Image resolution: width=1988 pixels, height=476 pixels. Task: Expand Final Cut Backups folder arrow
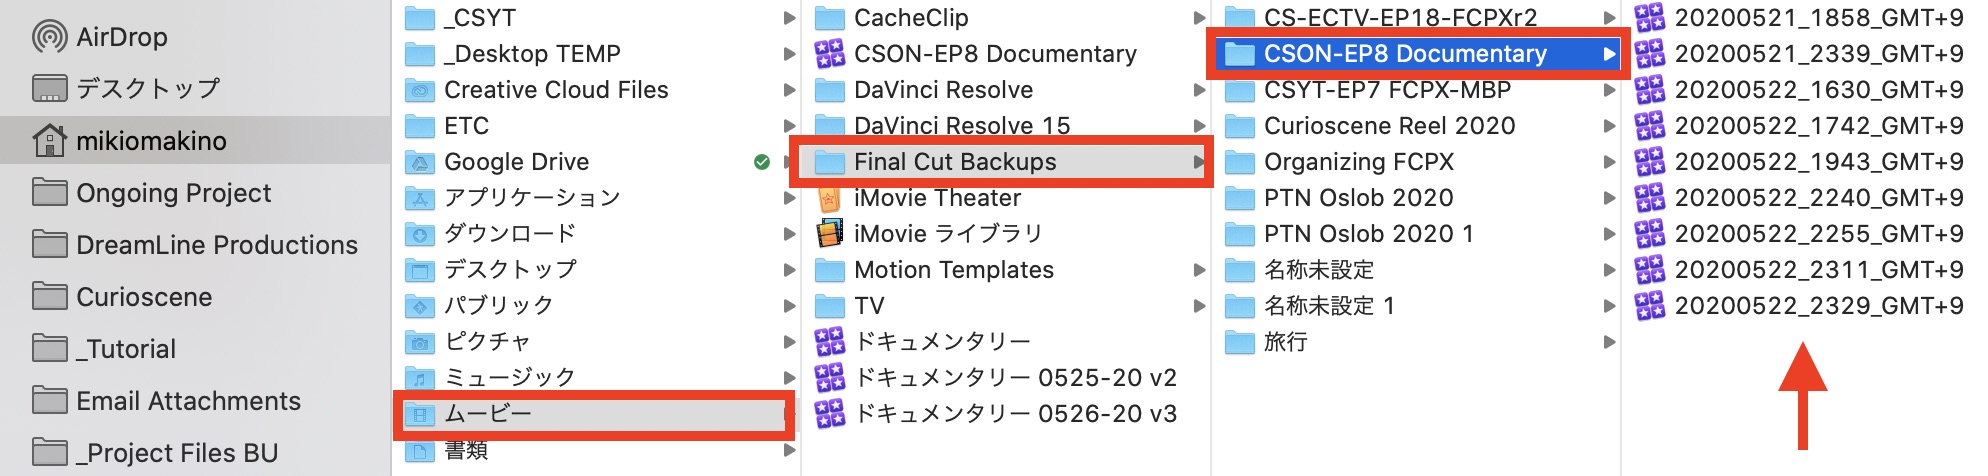1198,162
